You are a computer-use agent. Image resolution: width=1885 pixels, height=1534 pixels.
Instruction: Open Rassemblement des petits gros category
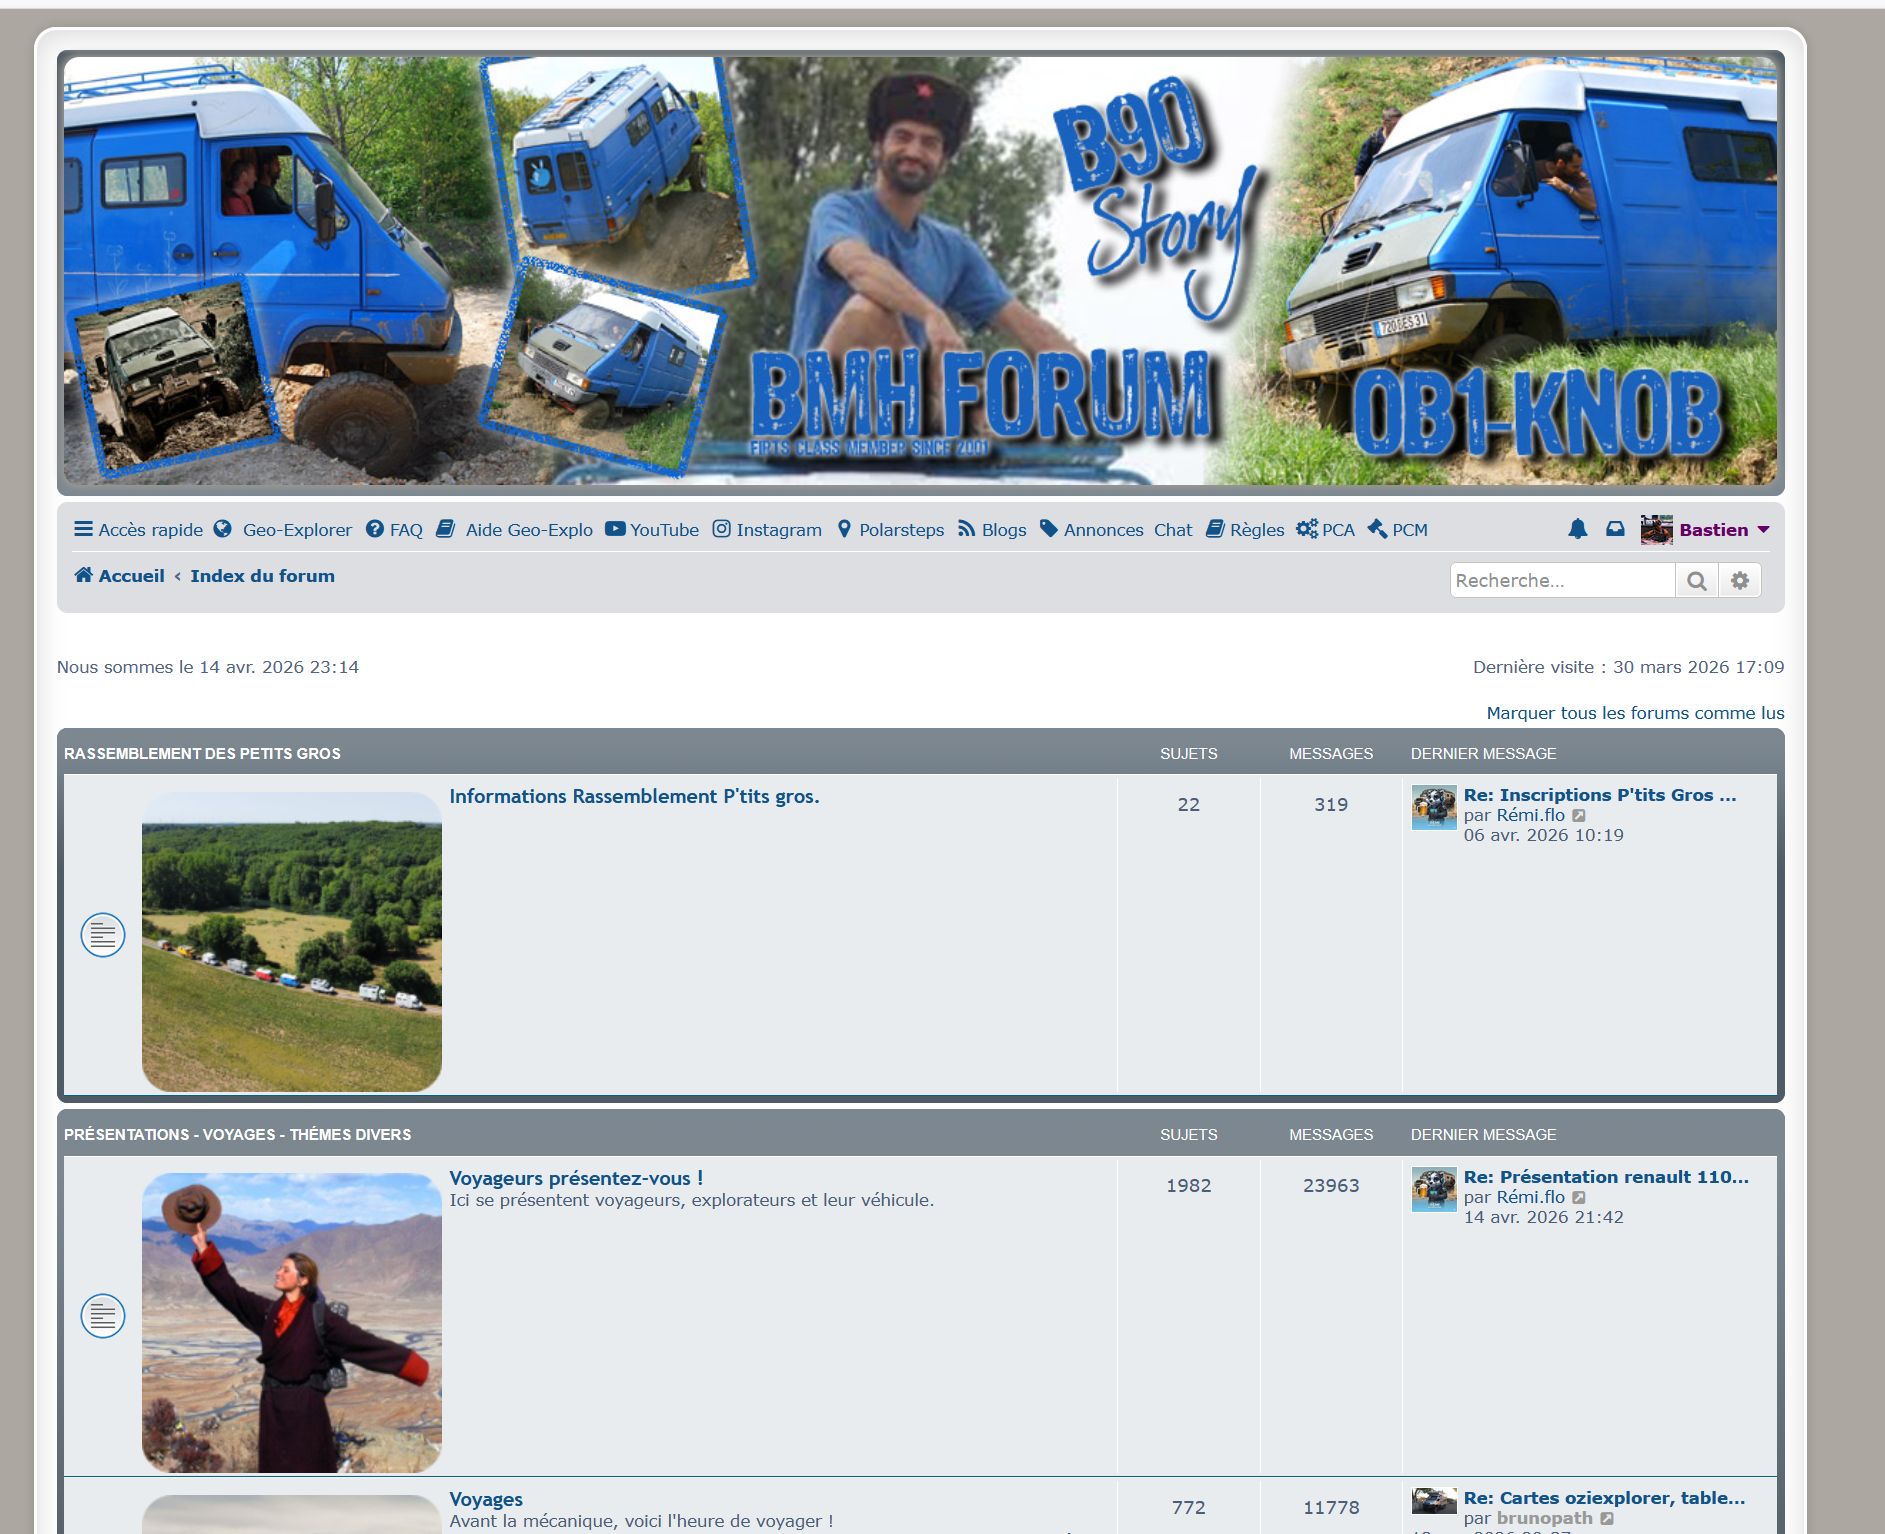coord(202,753)
